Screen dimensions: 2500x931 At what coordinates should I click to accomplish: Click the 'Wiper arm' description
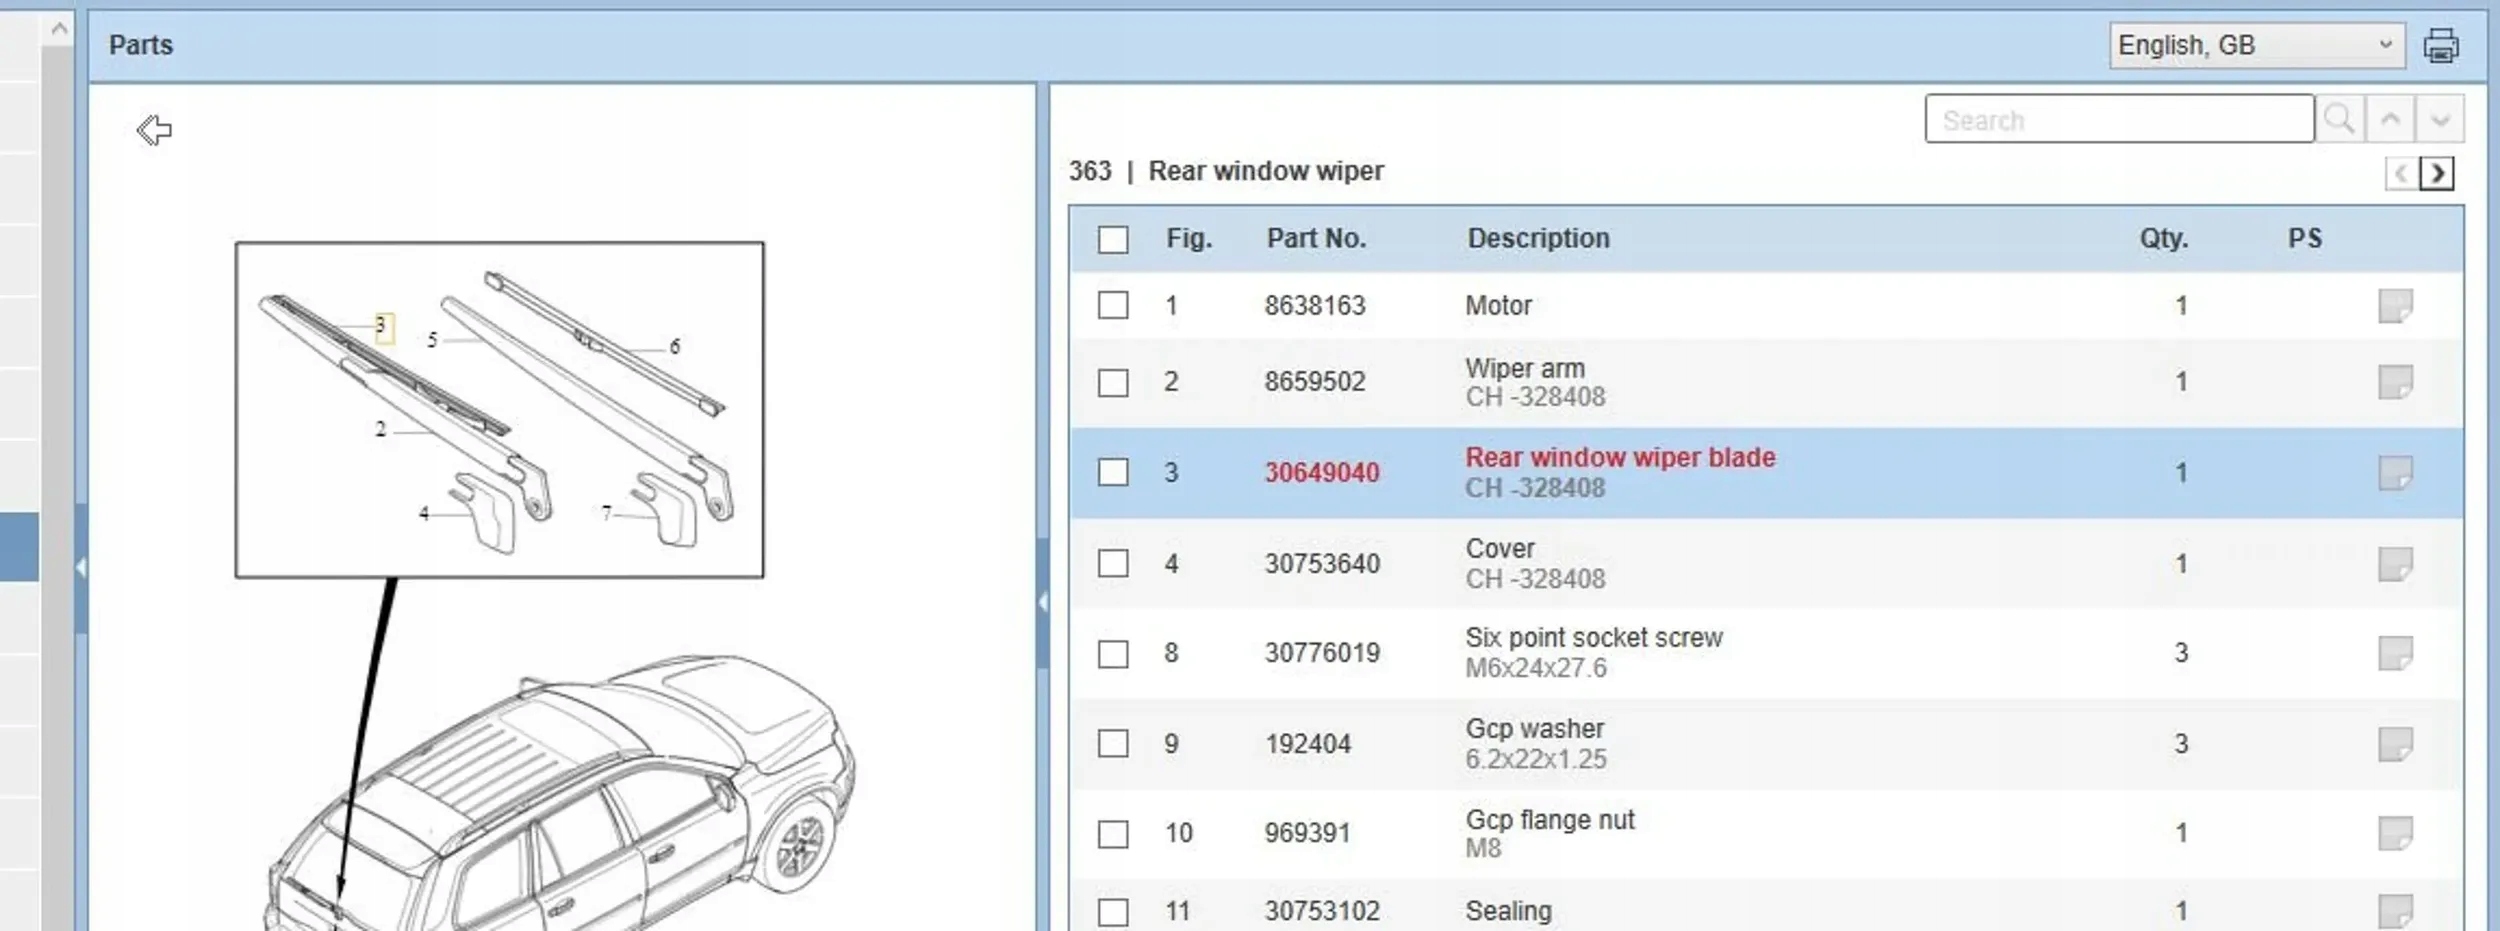1525,368
